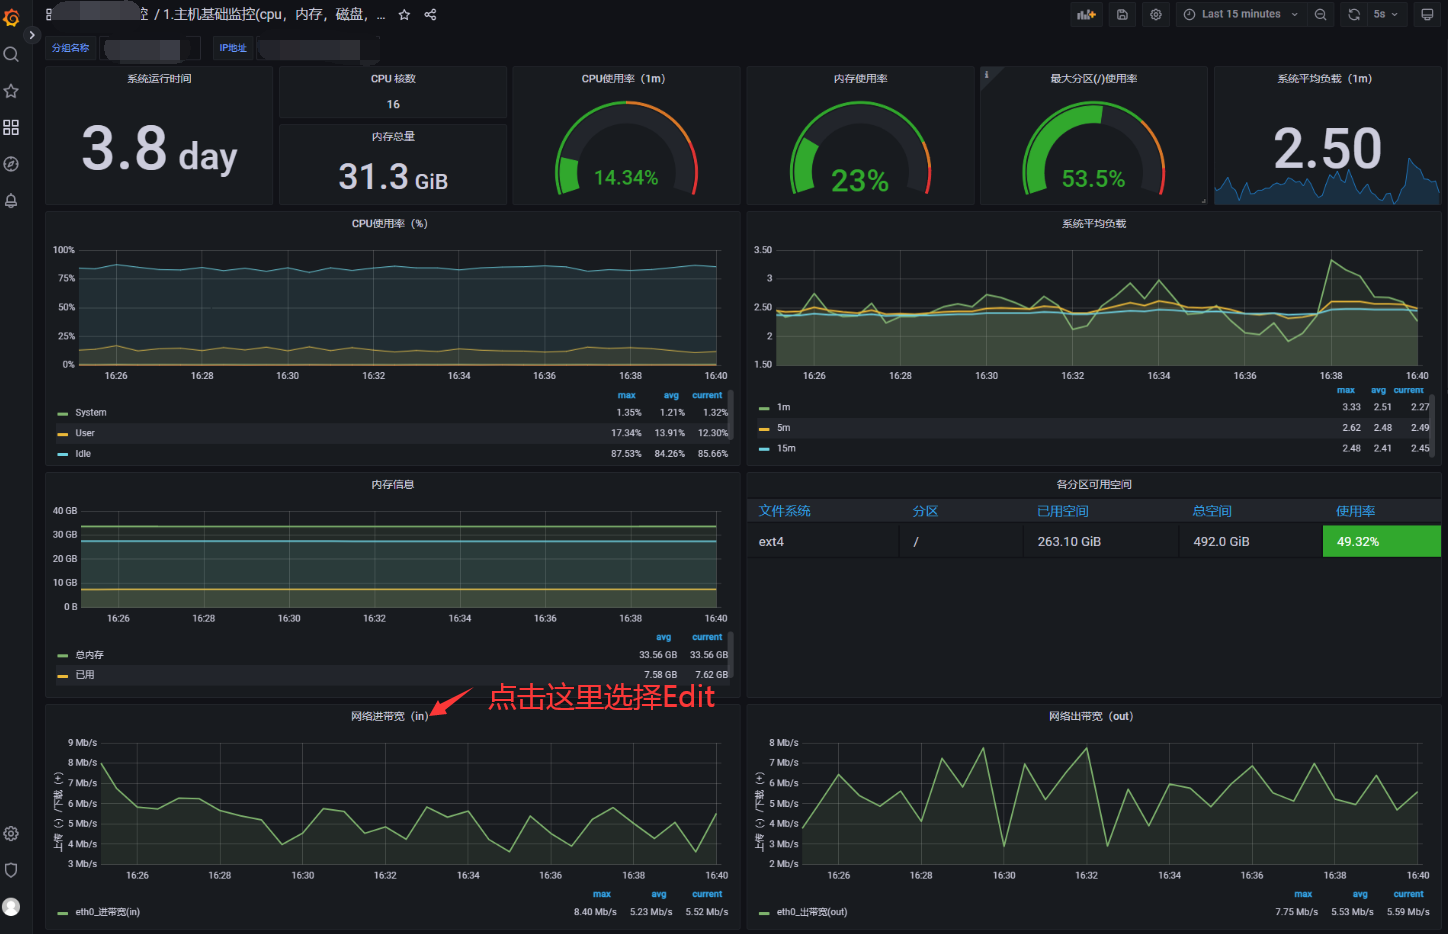Open the search dashboards icon in sidebar
The height and width of the screenshot is (934, 1448).
(11, 54)
